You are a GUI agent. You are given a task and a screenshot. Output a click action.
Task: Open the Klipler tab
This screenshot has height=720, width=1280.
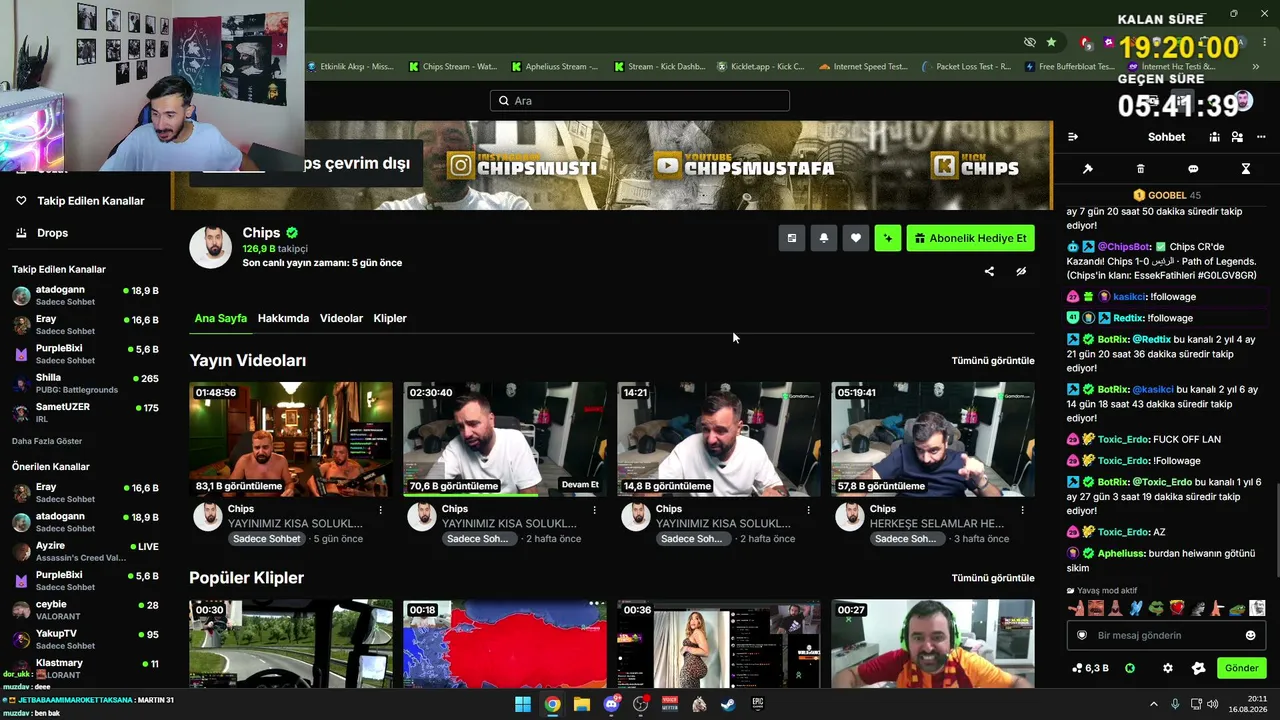[390, 318]
